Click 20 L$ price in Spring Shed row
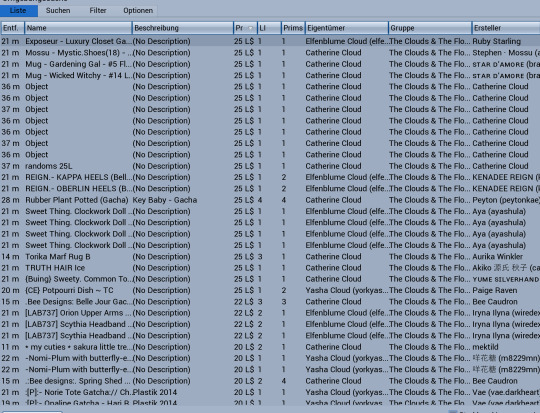 244,381
